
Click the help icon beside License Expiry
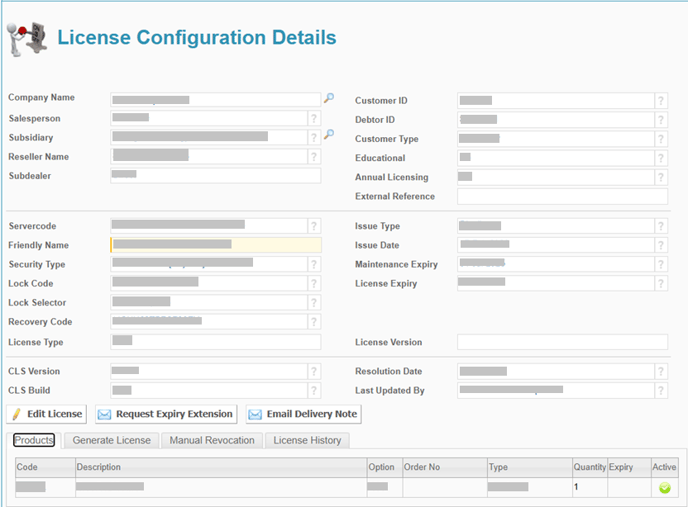point(661,284)
